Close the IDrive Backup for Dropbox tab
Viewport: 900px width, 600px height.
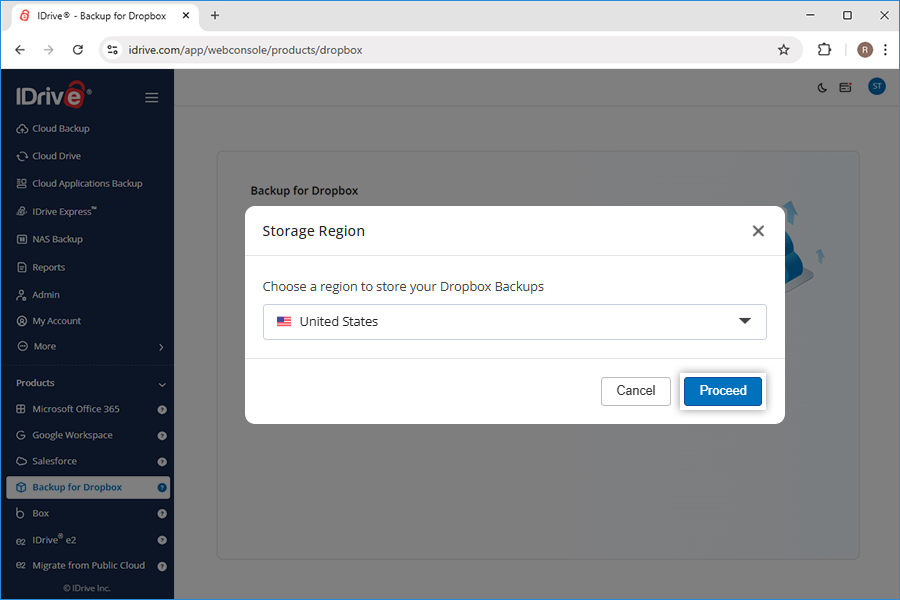click(186, 16)
